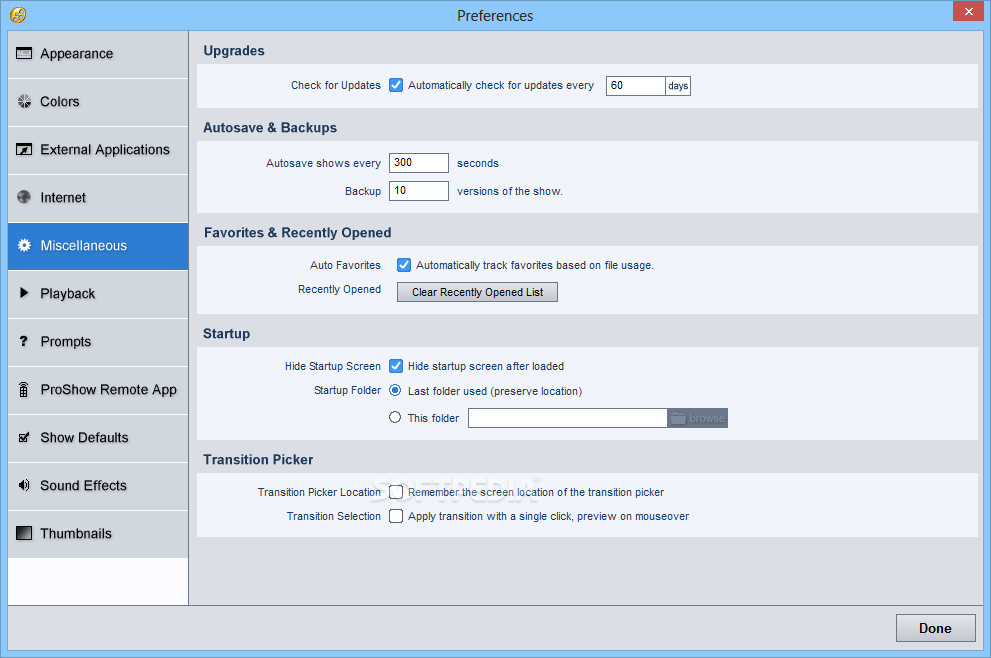Click the "Backup" label
The image size is (991, 658).
[x=363, y=192]
